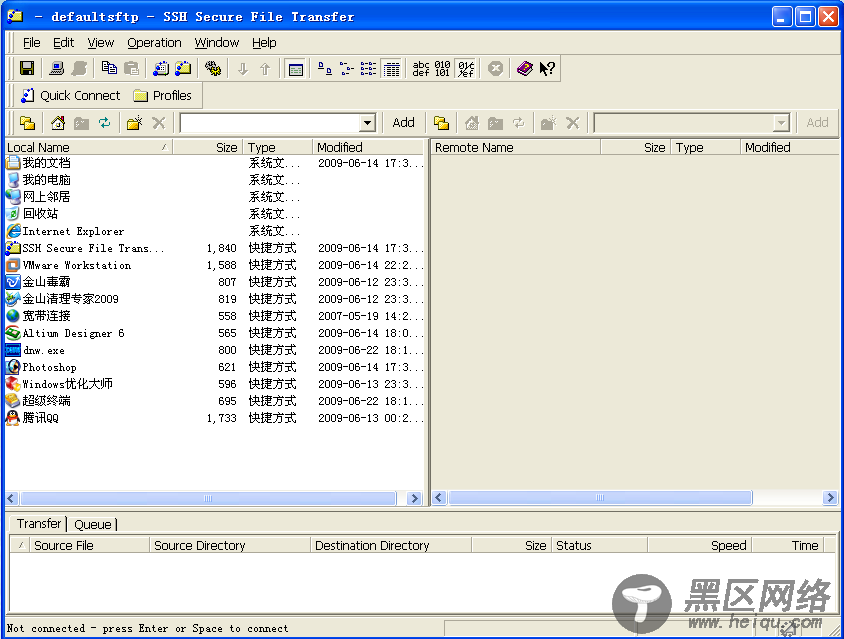Click the local path input field
This screenshot has height=639, width=844.
[271, 123]
